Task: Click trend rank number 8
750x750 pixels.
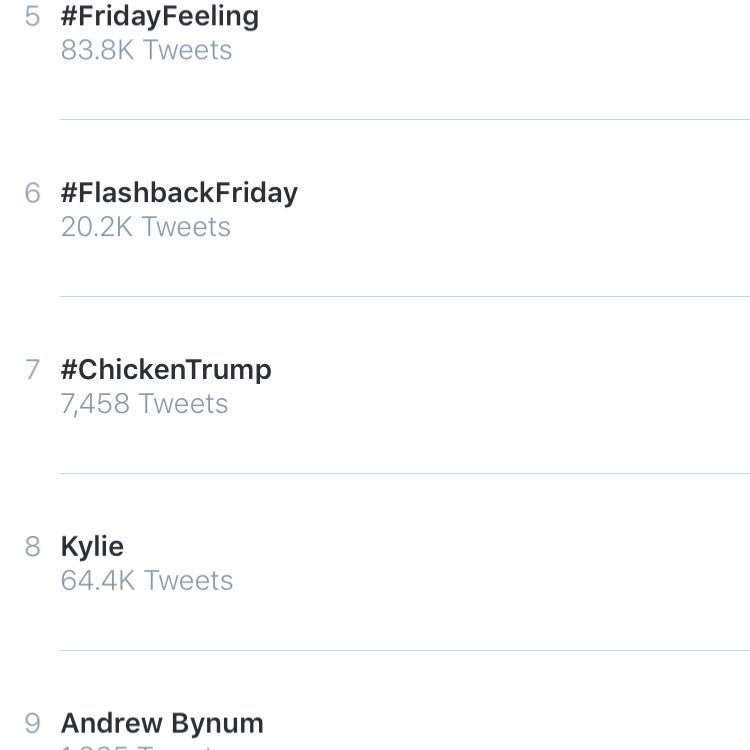Action: click(x=32, y=547)
